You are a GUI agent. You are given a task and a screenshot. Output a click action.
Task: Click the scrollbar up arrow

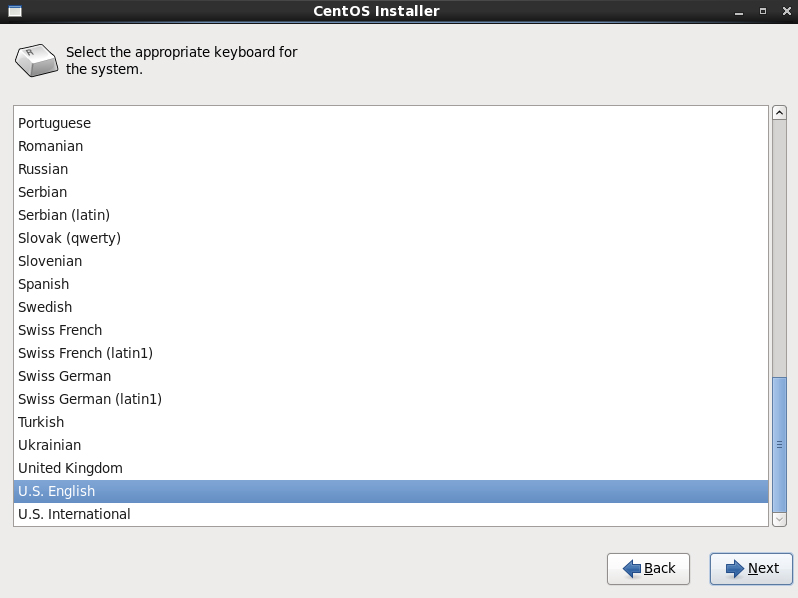point(779,112)
